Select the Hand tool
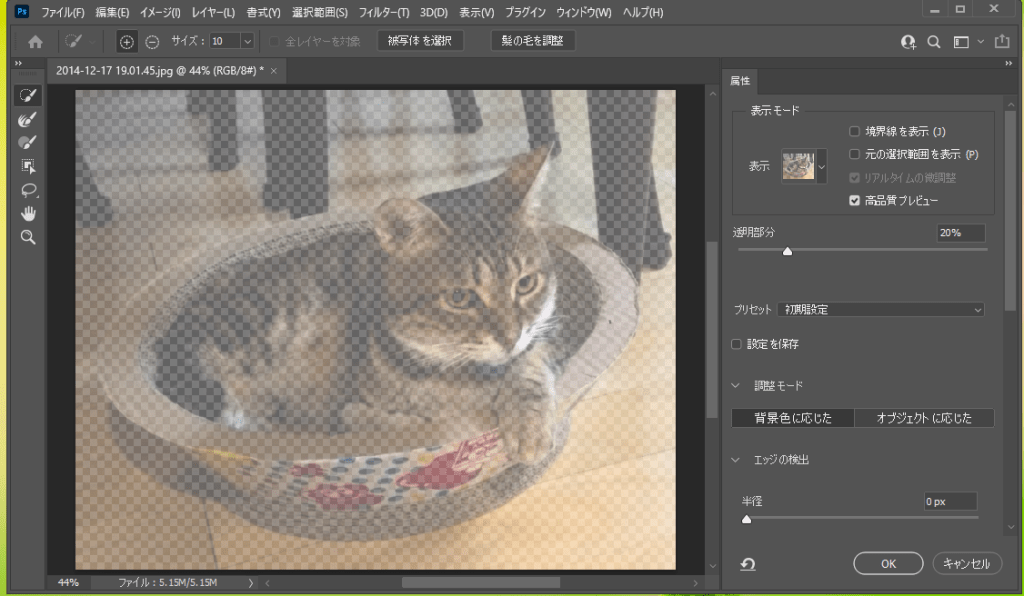 tap(28, 213)
